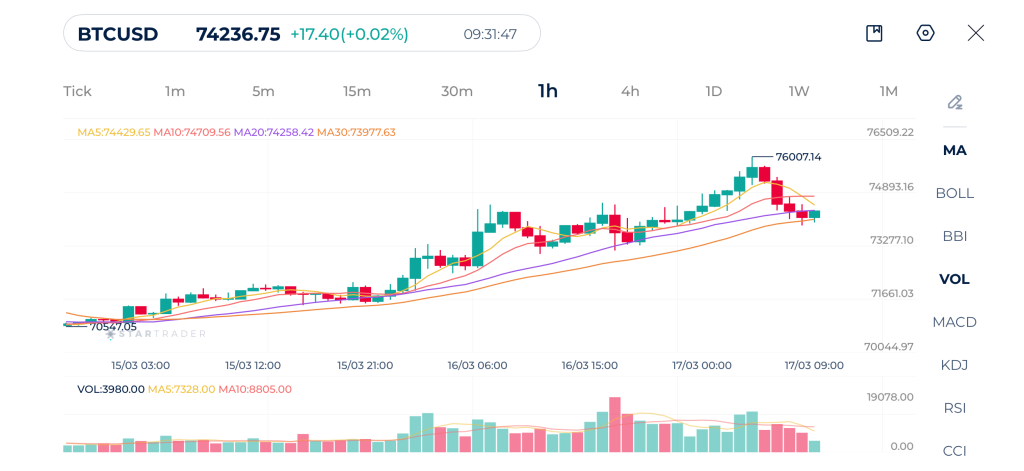Toggle the VOL sub-indicator
This screenshot has width=1024, height=471.
point(955,279)
